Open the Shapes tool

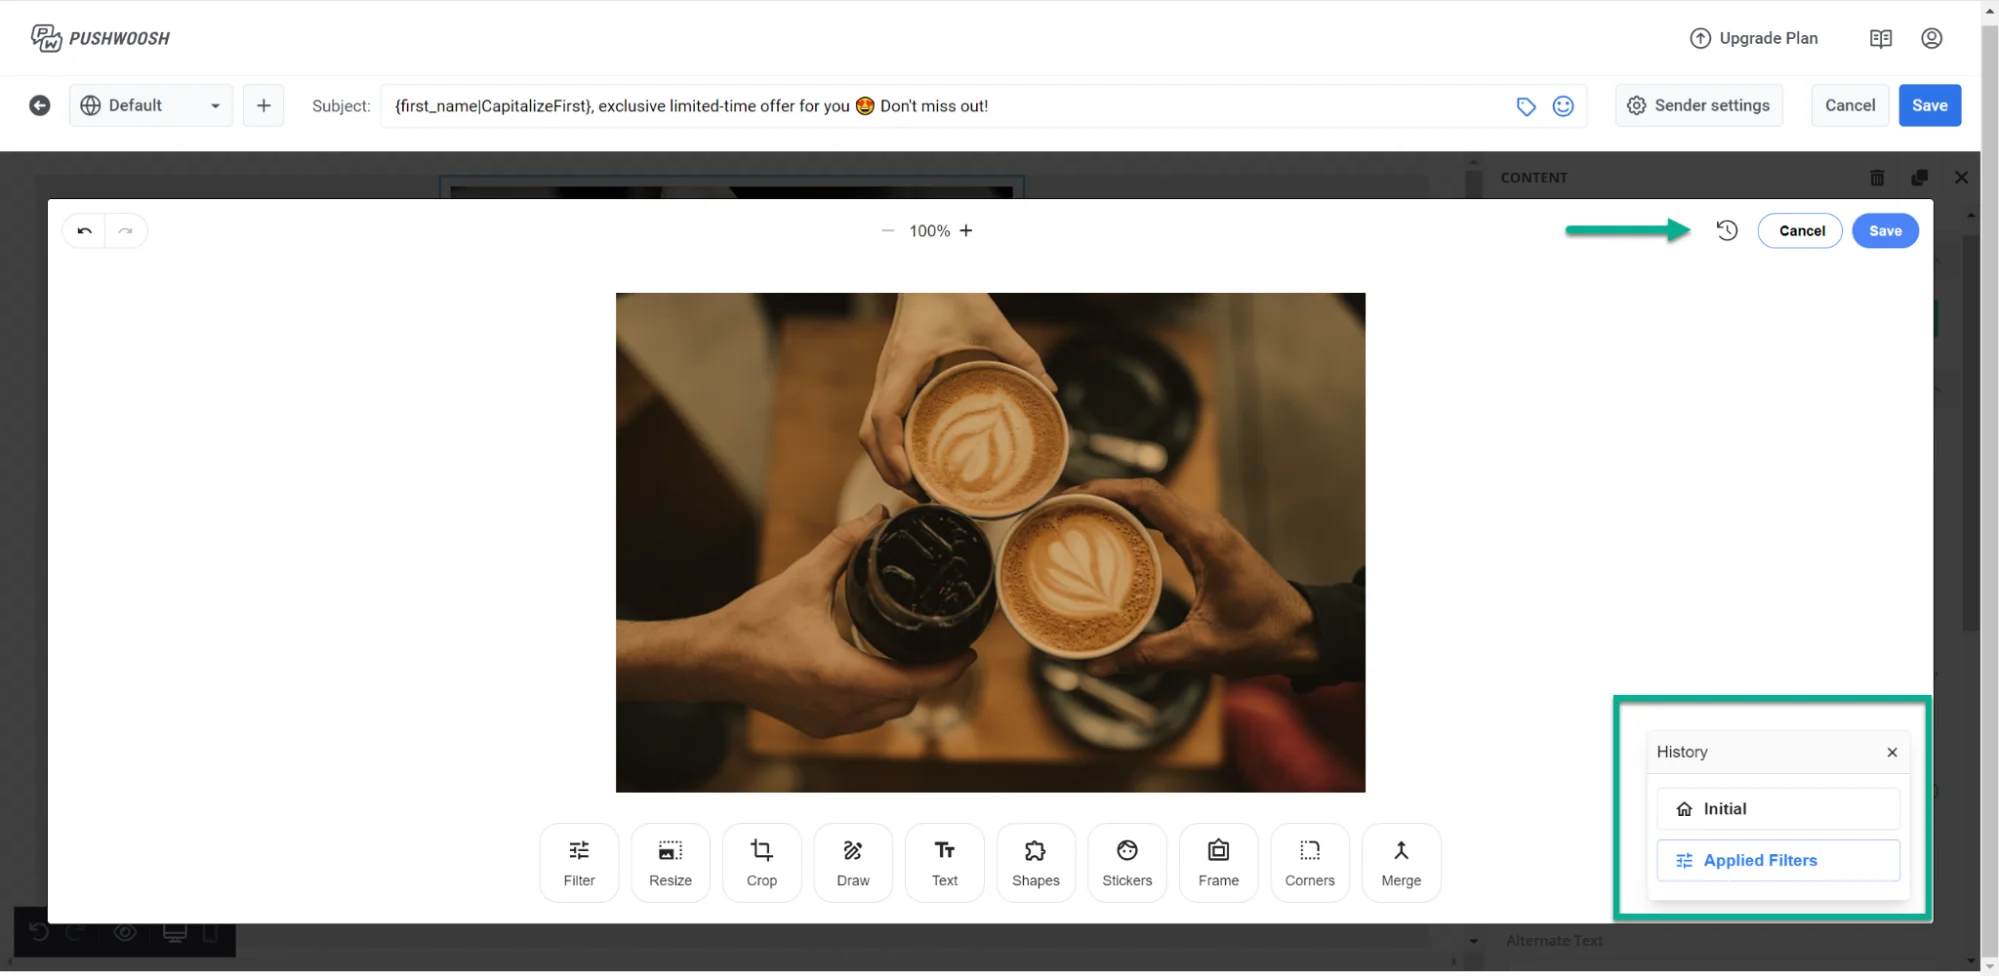tap(1035, 862)
